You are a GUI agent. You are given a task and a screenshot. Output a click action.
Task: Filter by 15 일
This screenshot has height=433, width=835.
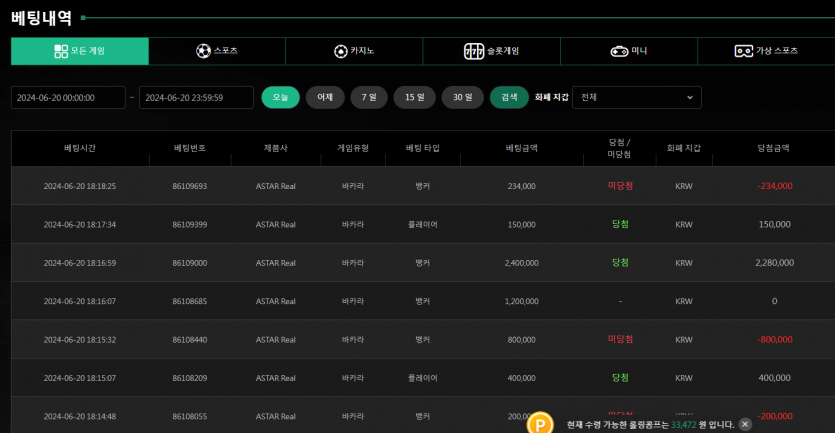coord(415,97)
